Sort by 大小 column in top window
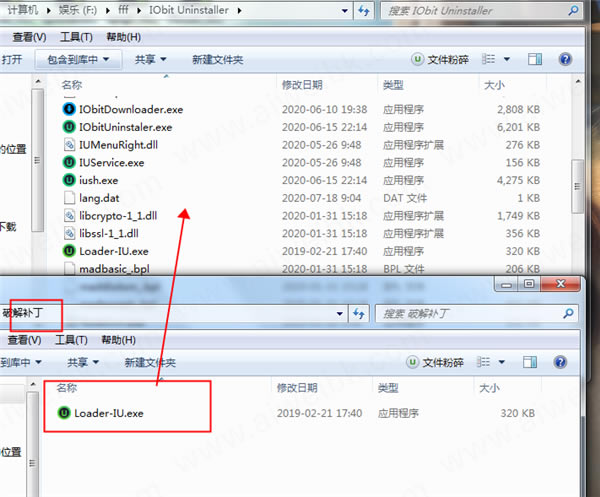This screenshot has height=497, width=600. 494,85
